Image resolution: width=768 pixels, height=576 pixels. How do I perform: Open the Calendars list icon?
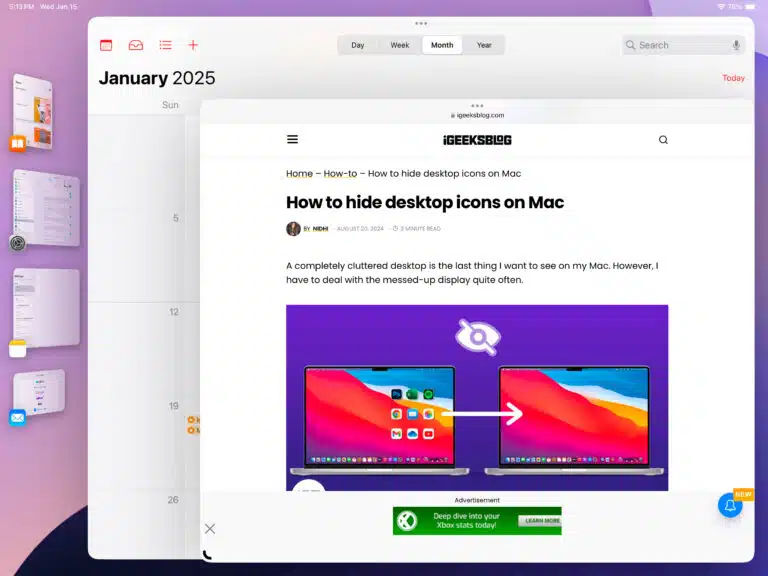pos(106,45)
